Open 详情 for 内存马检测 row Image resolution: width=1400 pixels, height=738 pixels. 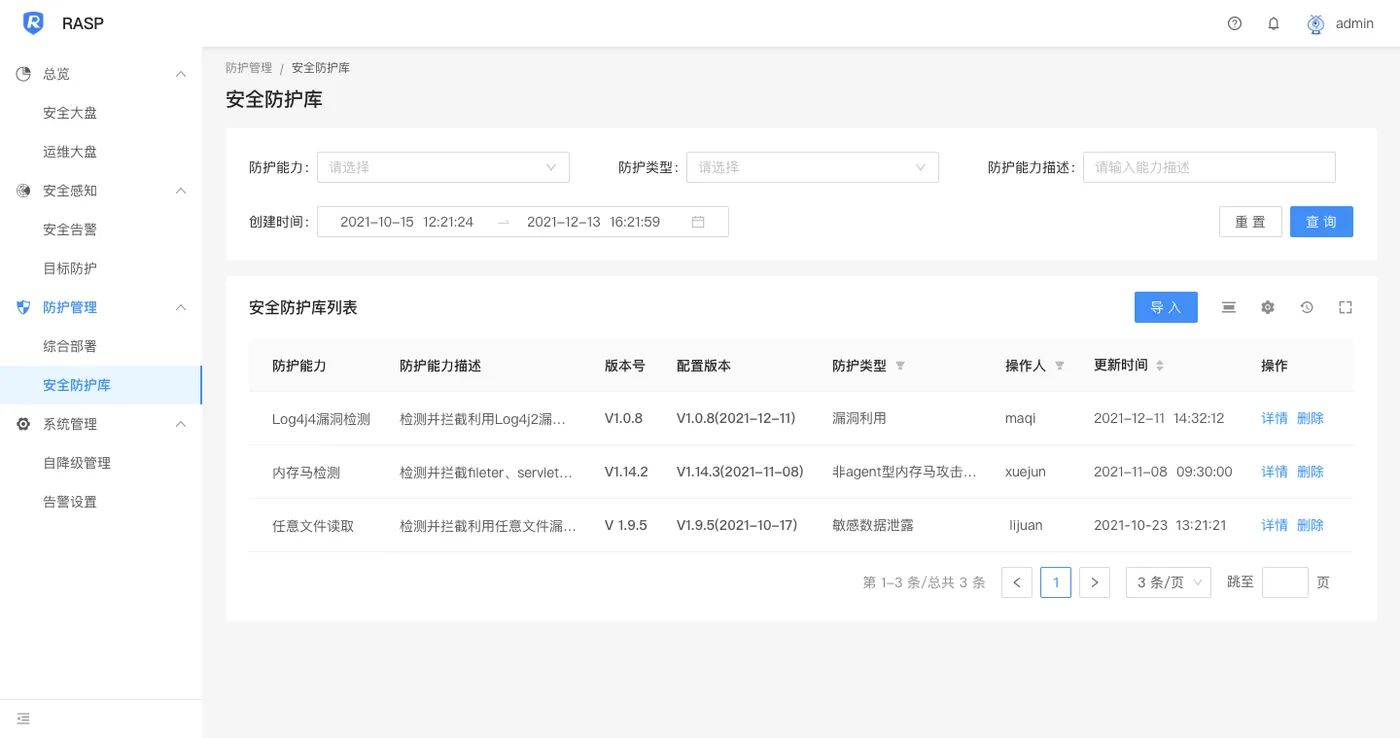(1274, 471)
